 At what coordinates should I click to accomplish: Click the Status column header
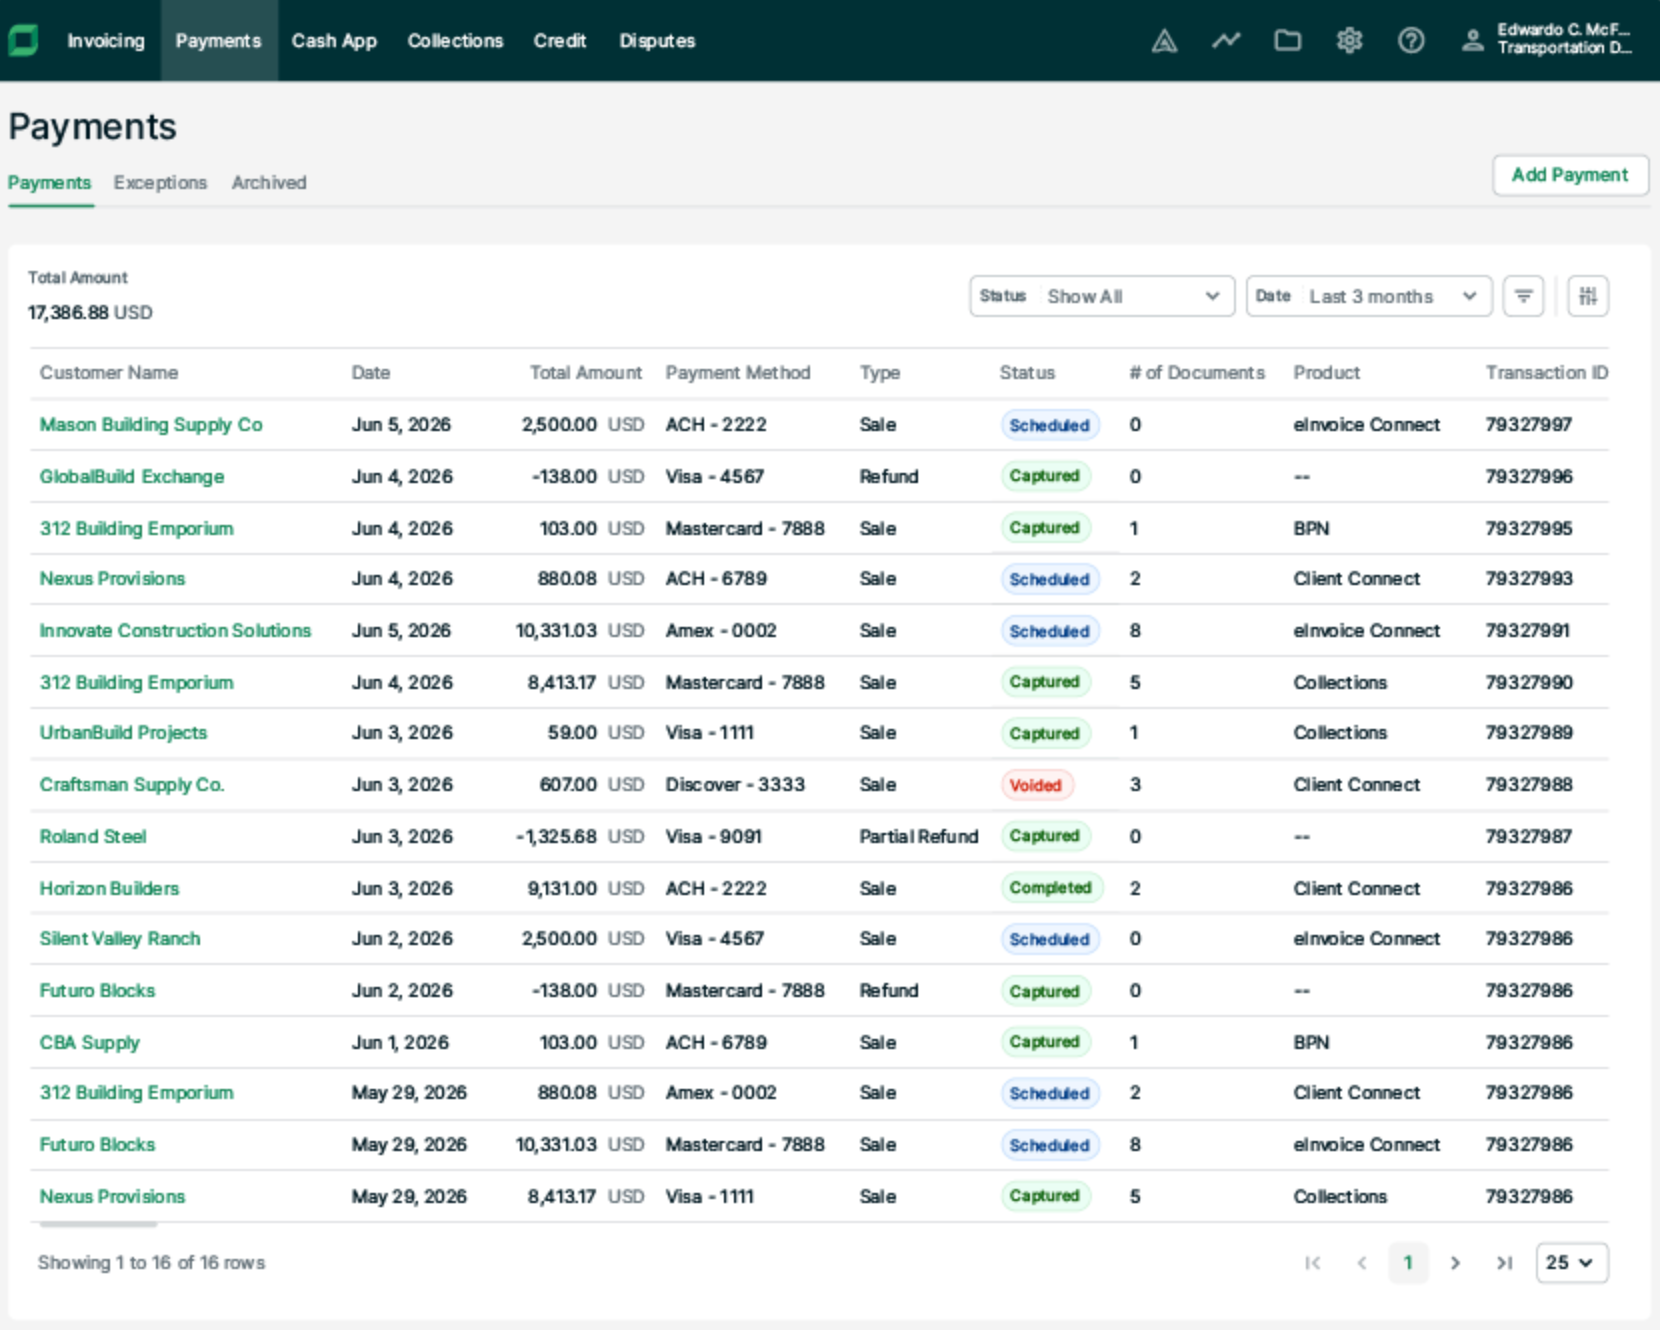click(x=1027, y=373)
